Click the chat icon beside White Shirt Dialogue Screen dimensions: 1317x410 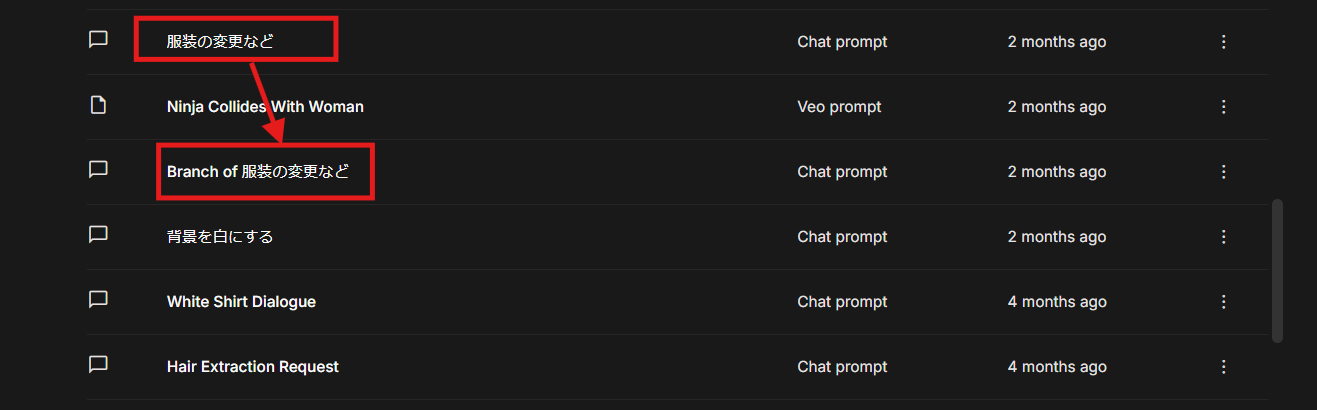pos(98,300)
